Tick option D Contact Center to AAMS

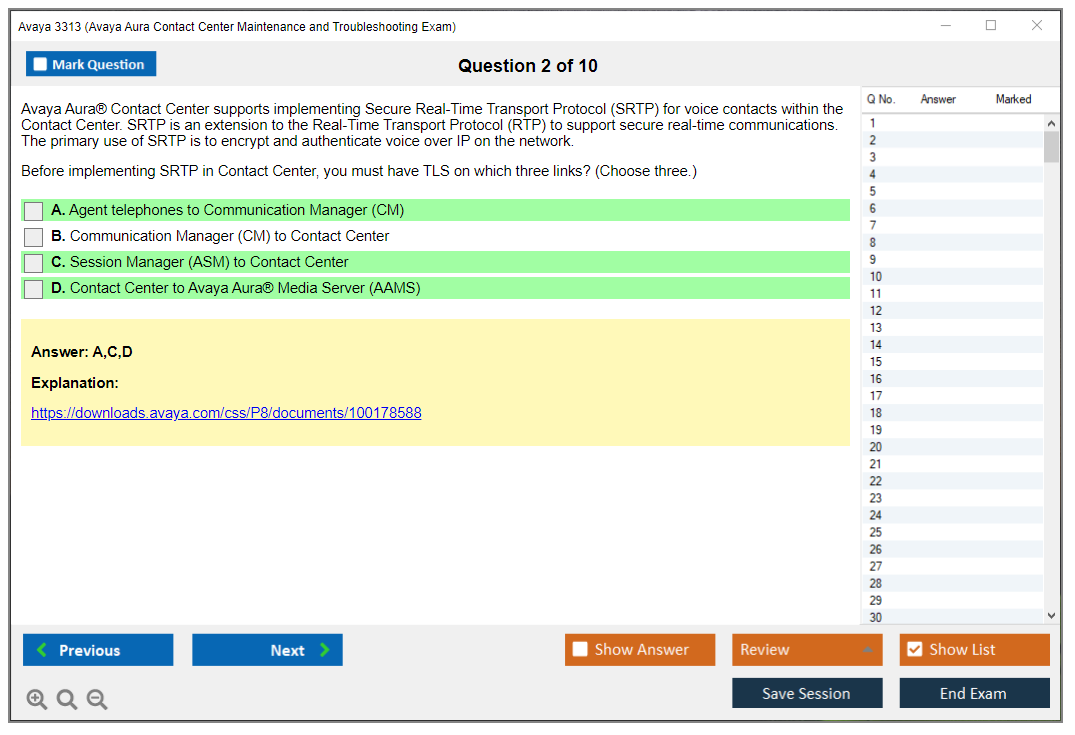33,289
